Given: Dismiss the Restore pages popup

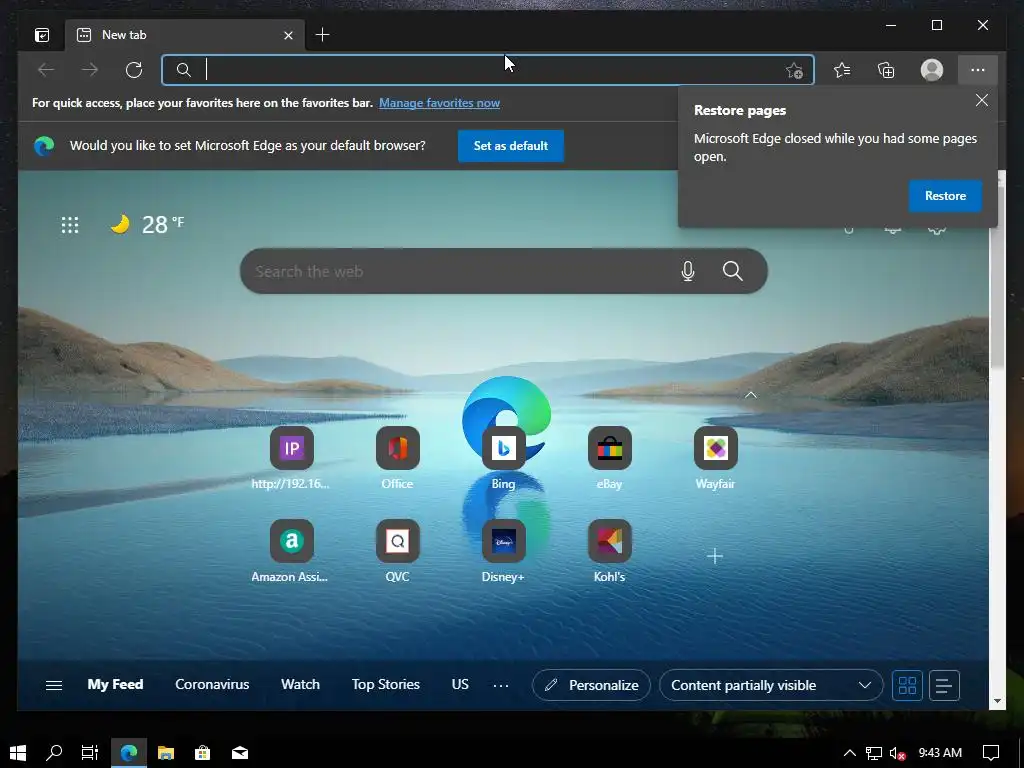Looking at the screenshot, I should 982,100.
